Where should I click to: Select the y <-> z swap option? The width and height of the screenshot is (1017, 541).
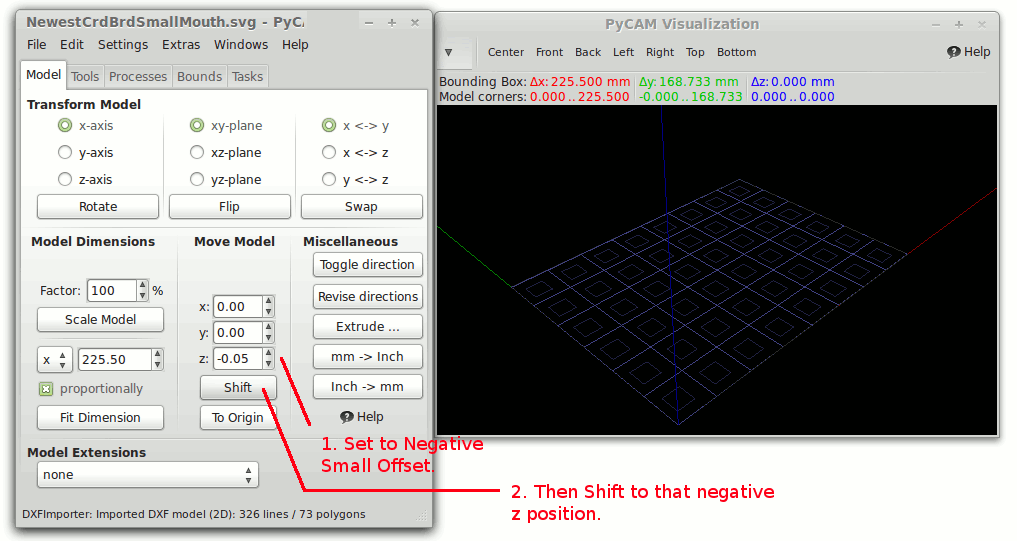(329, 179)
